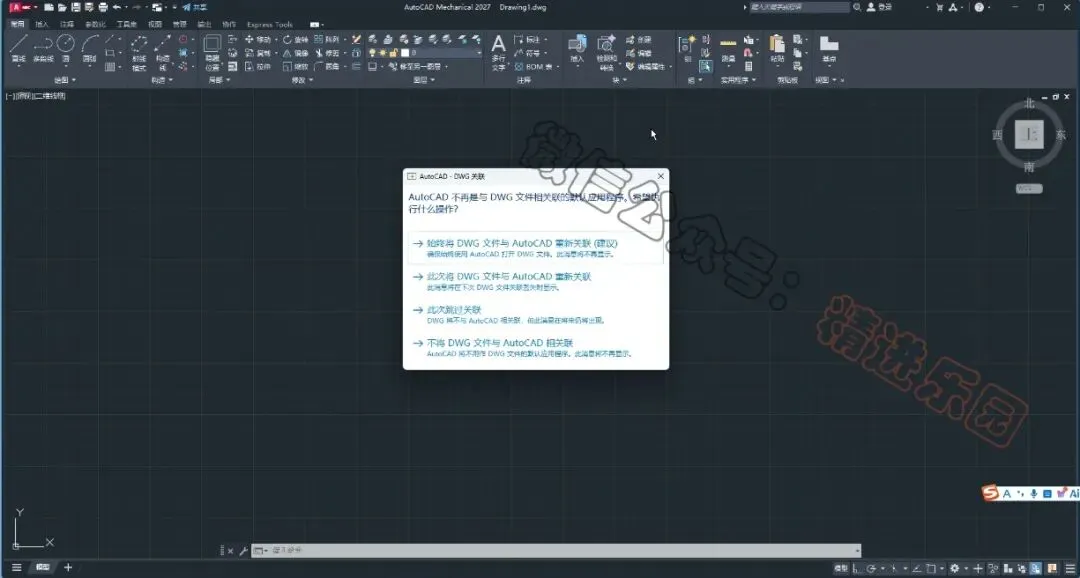Click the Array (阵列) tool

pos(327,40)
